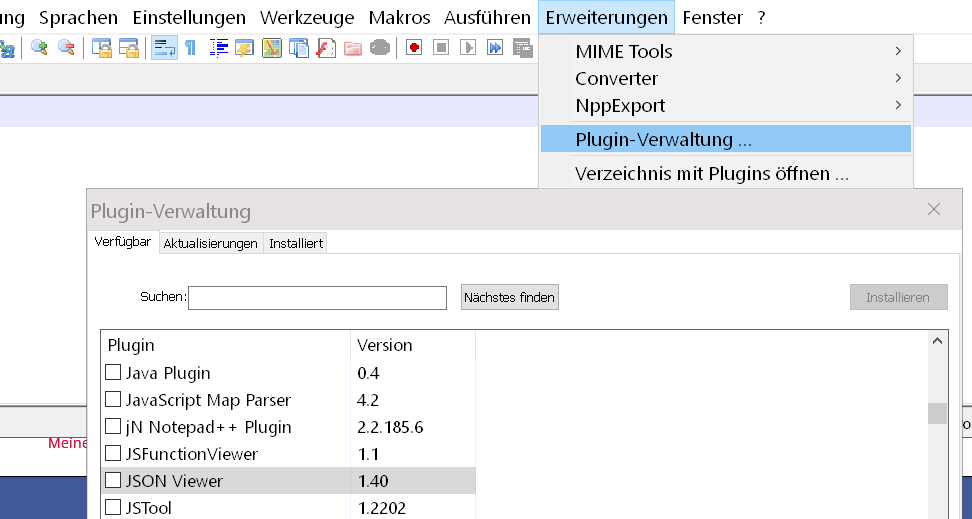972x519 pixels.
Task: Open the Erweiterungen menu
Action: [x=606, y=17]
